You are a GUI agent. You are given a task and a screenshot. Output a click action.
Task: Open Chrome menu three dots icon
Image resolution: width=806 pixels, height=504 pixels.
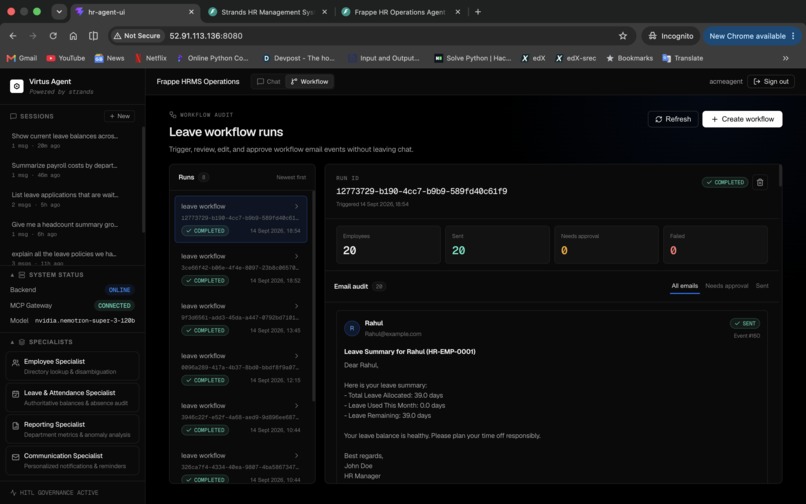(793, 36)
